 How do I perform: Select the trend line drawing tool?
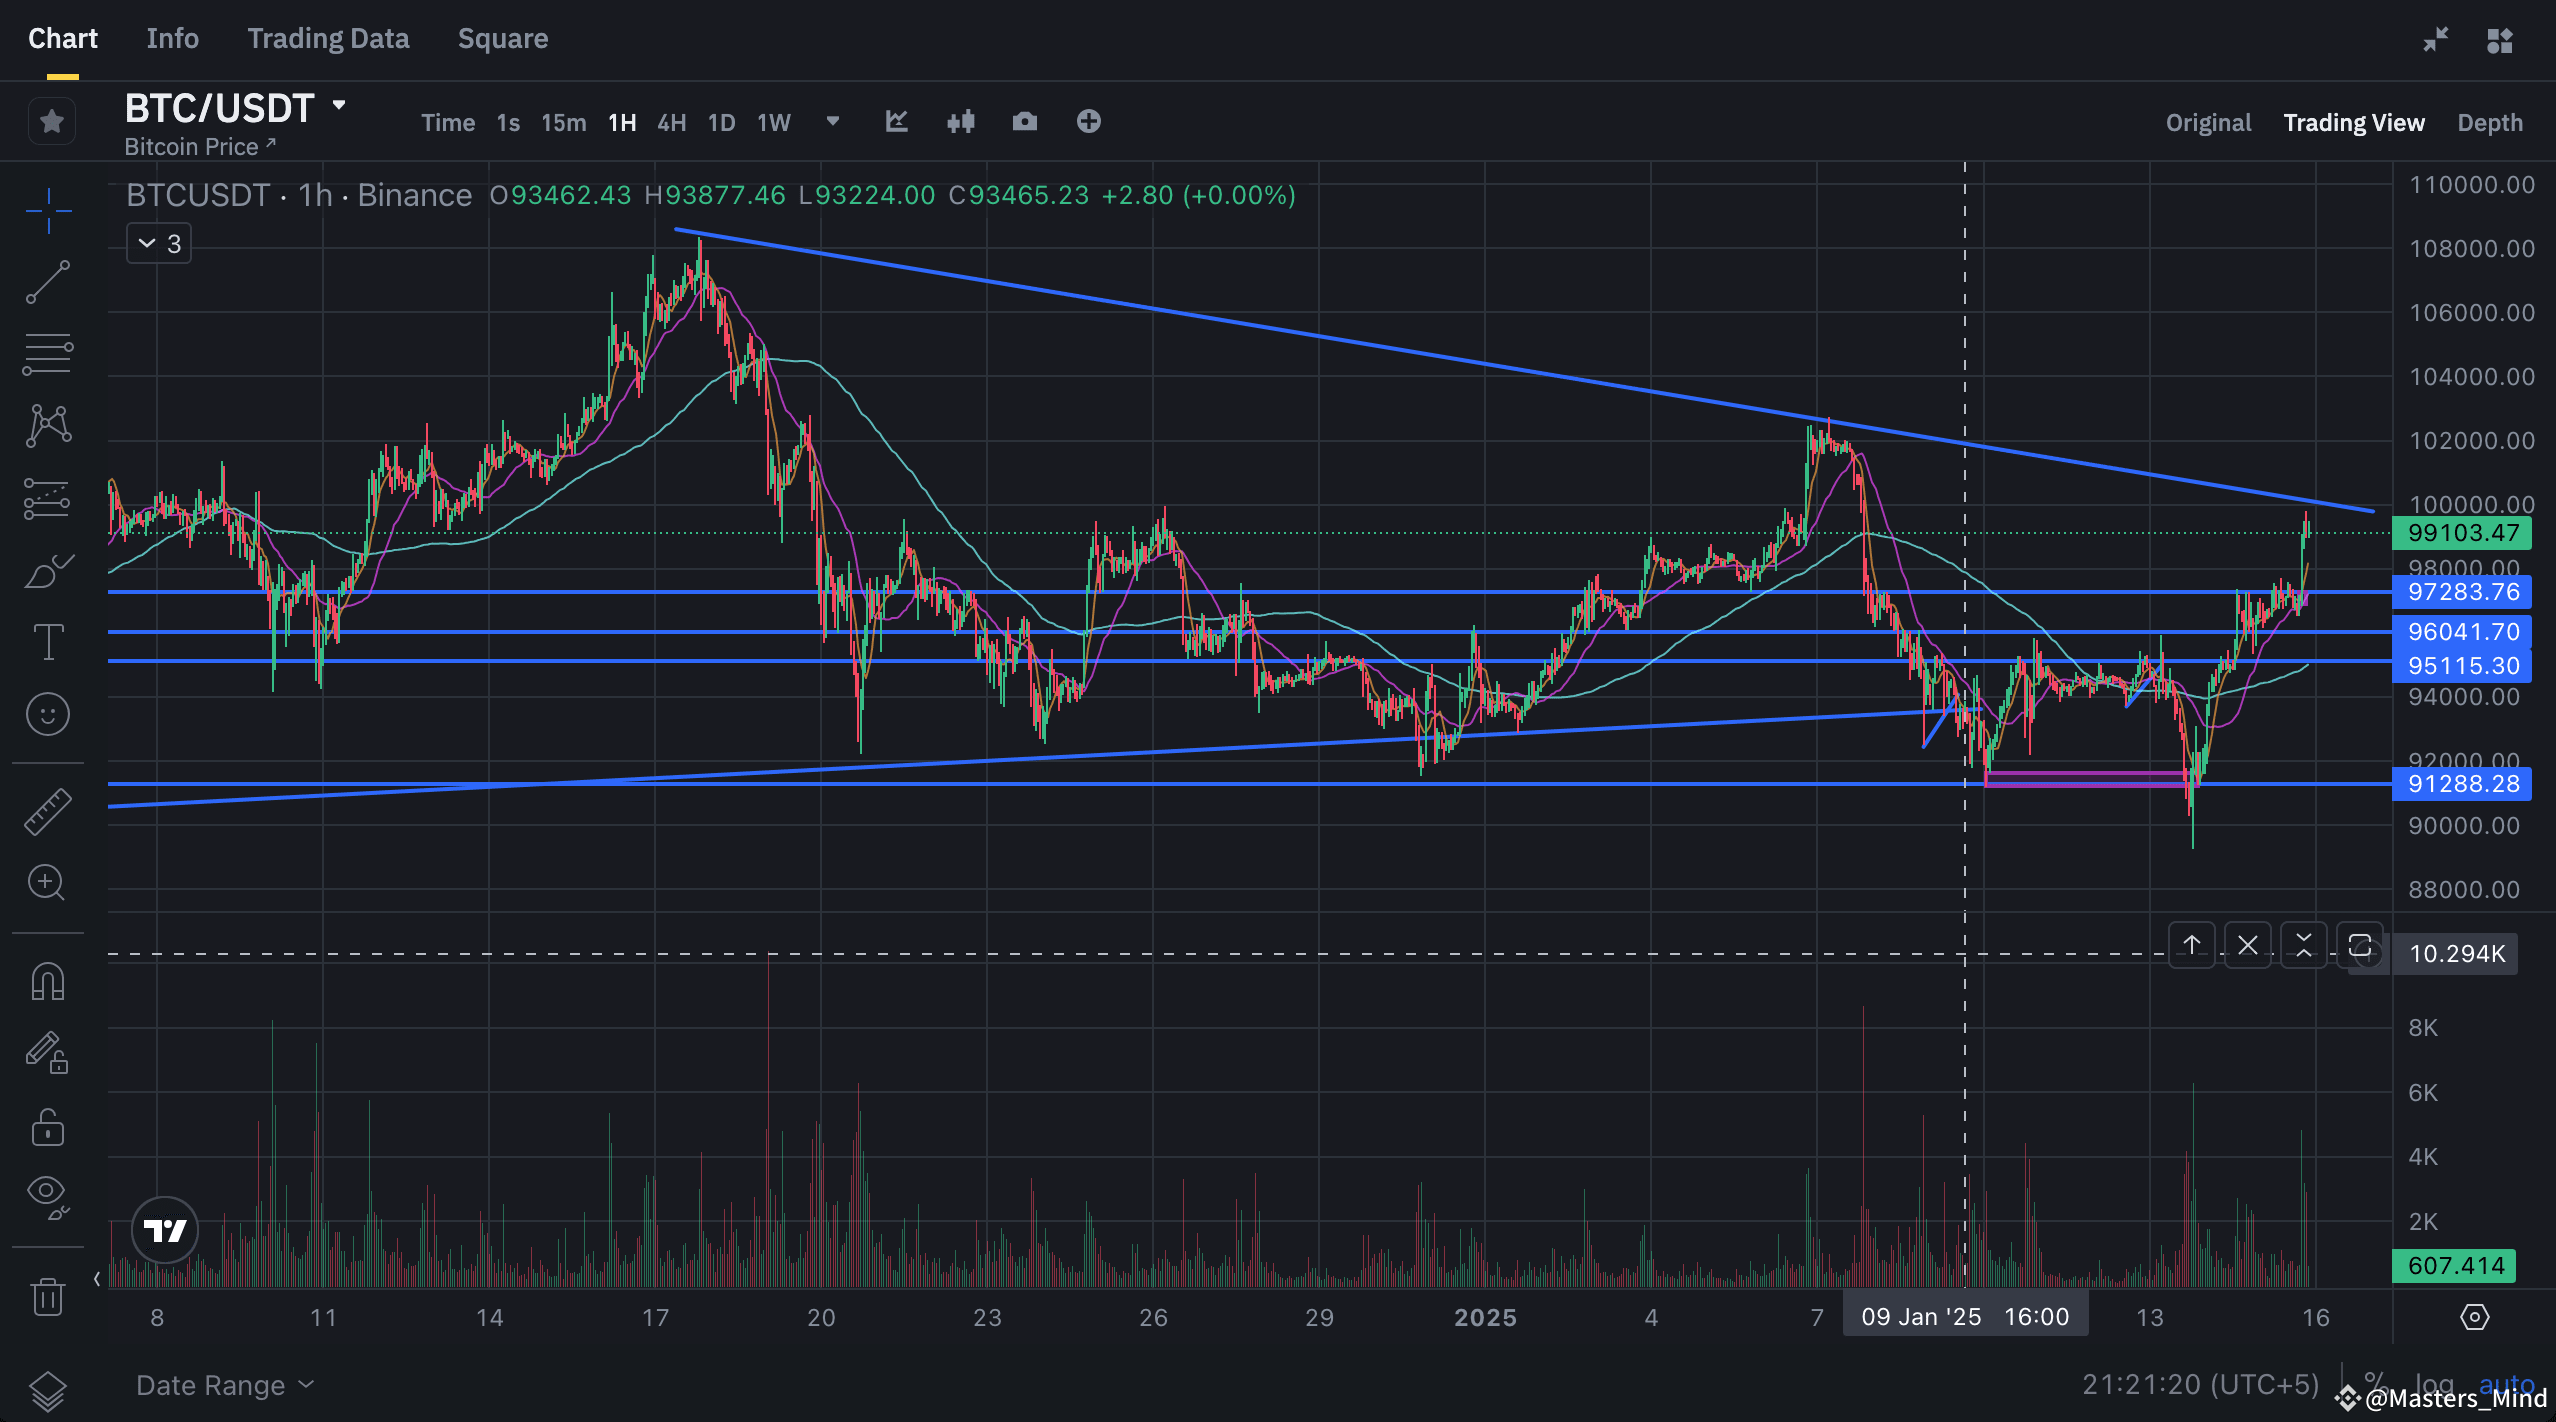[x=47, y=283]
